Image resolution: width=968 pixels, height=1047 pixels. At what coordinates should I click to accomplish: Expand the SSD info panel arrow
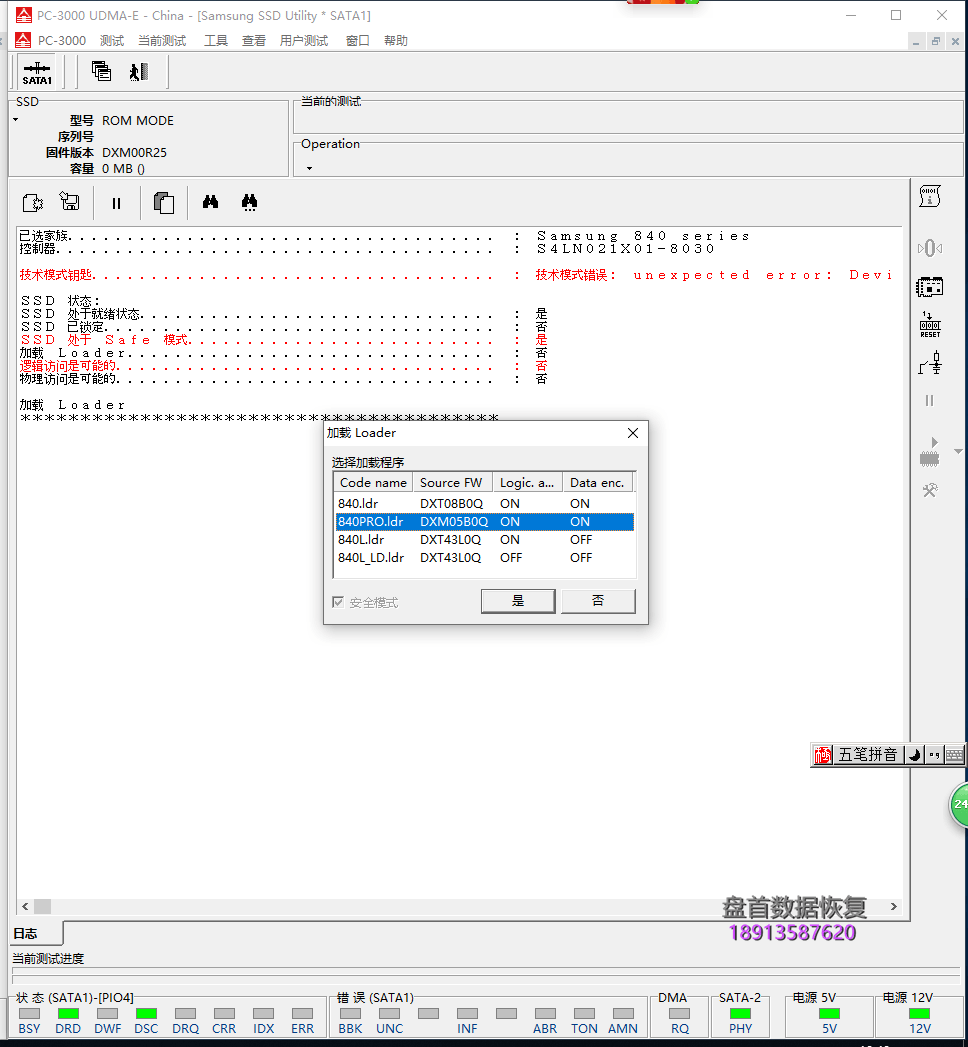click(x=15, y=120)
